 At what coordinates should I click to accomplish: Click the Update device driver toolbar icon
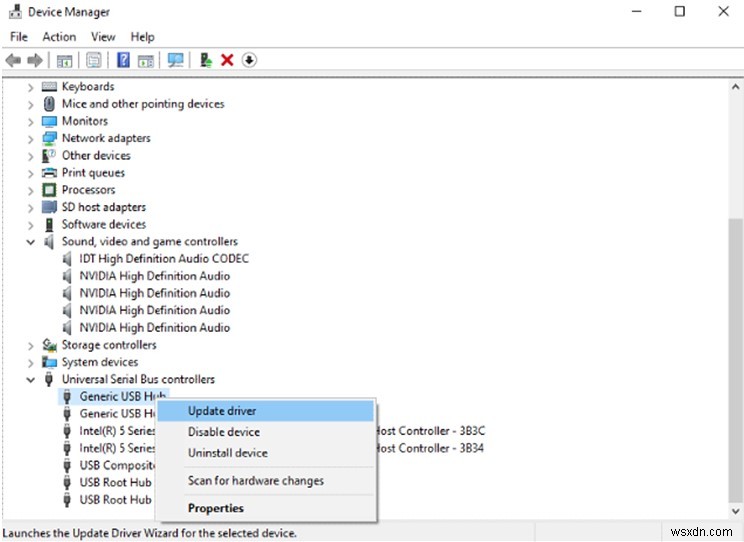(x=205, y=60)
